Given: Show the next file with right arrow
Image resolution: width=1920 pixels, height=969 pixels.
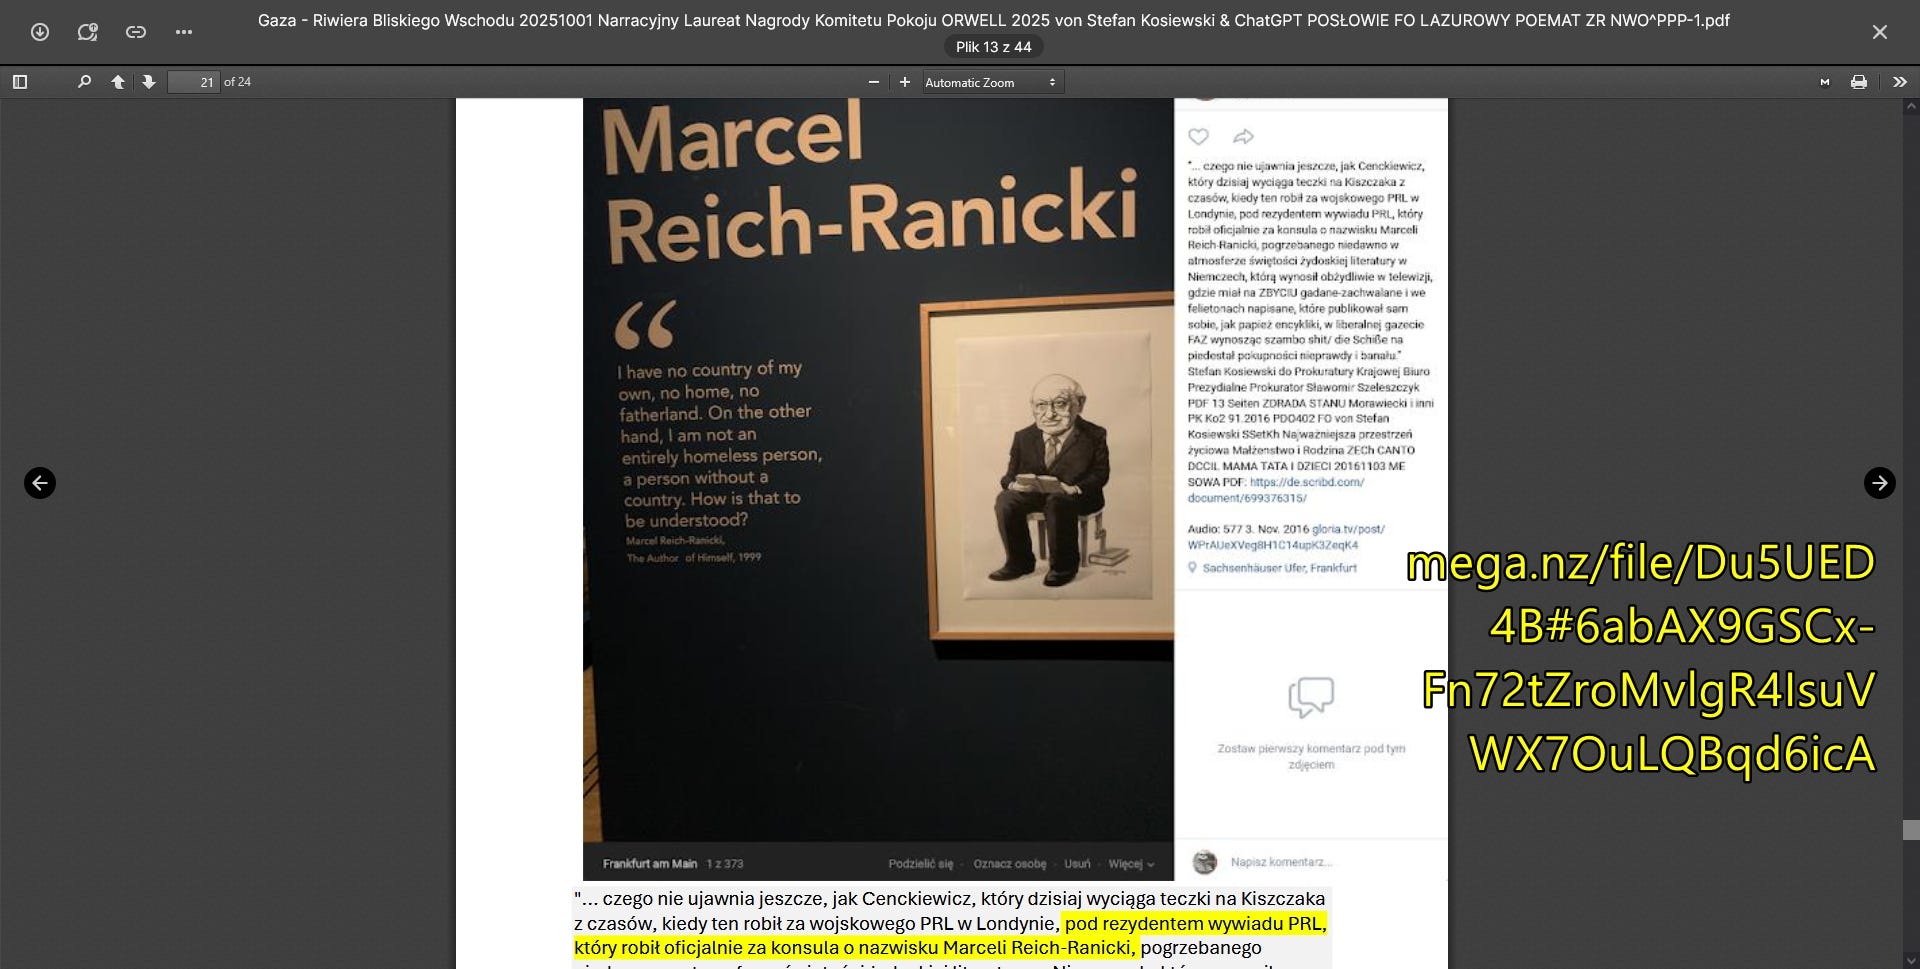Looking at the screenshot, I should coord(1880,483).
